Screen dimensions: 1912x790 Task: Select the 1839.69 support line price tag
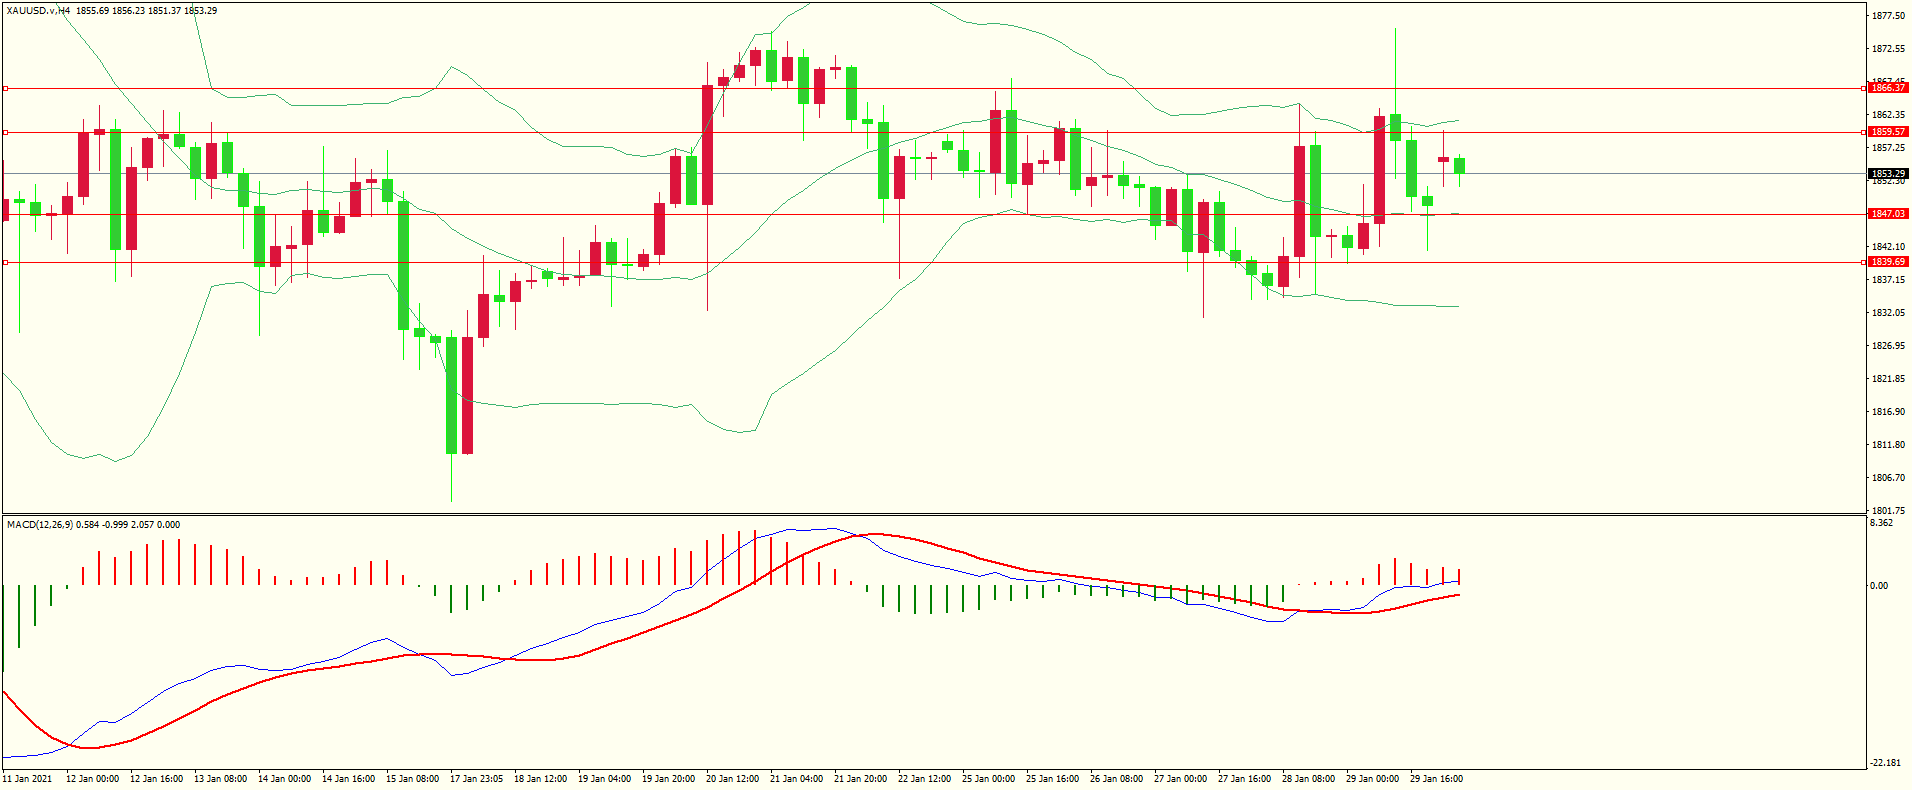point(1888,262)
